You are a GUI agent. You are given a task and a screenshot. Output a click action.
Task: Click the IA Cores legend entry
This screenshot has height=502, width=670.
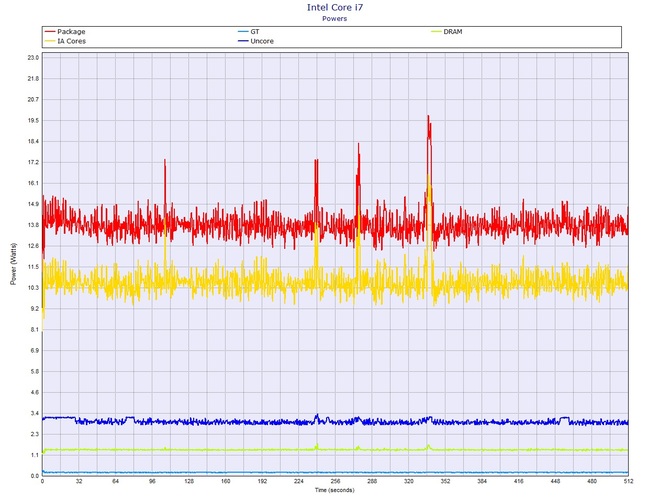[65, 41]
